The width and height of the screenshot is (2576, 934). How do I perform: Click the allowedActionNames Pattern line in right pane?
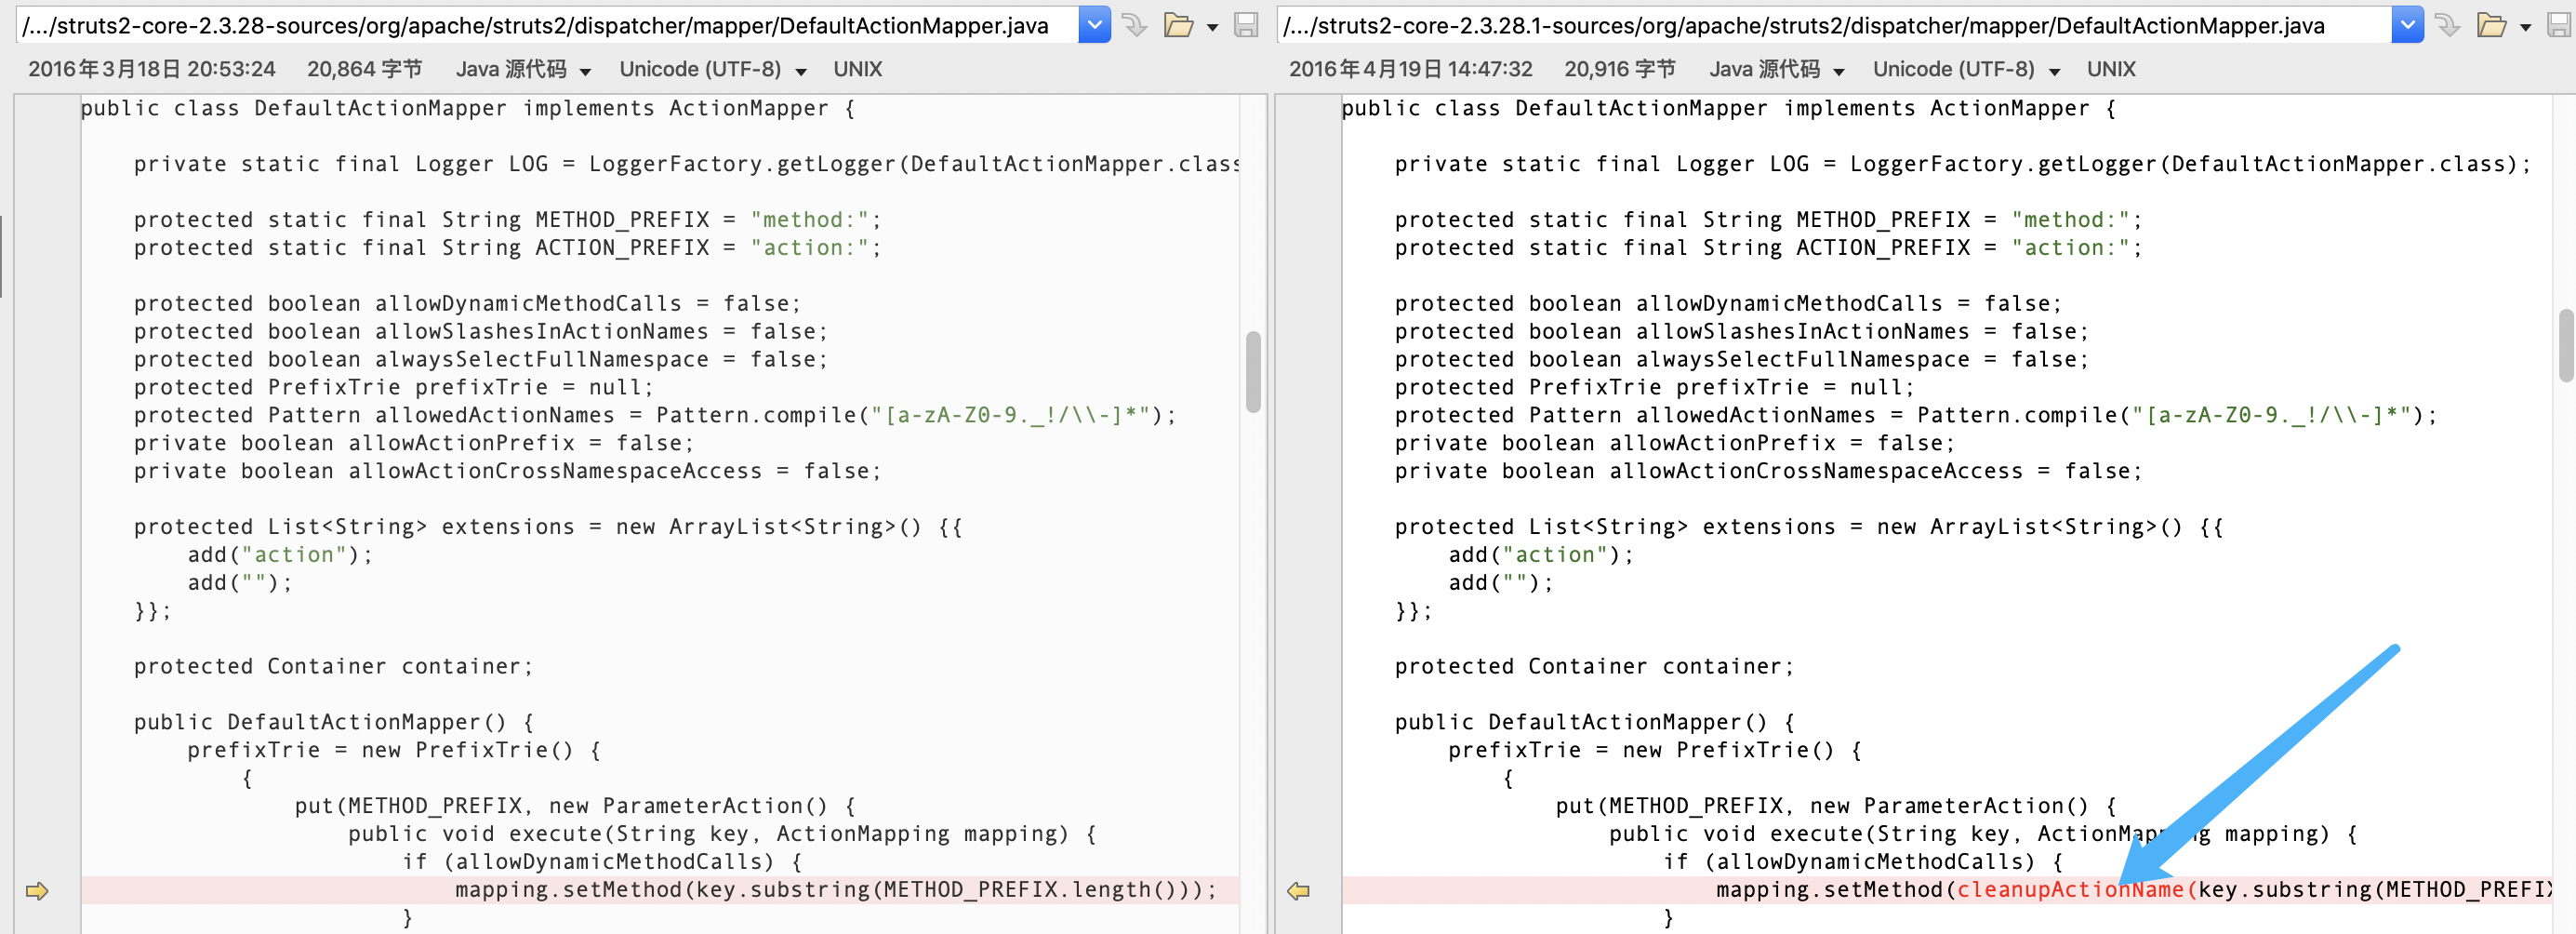[x=1916, y=416]
